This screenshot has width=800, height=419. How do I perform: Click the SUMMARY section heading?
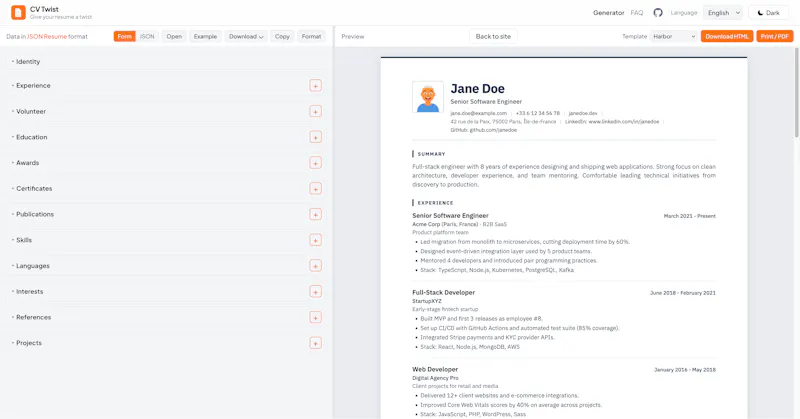(x=431, y=154)
